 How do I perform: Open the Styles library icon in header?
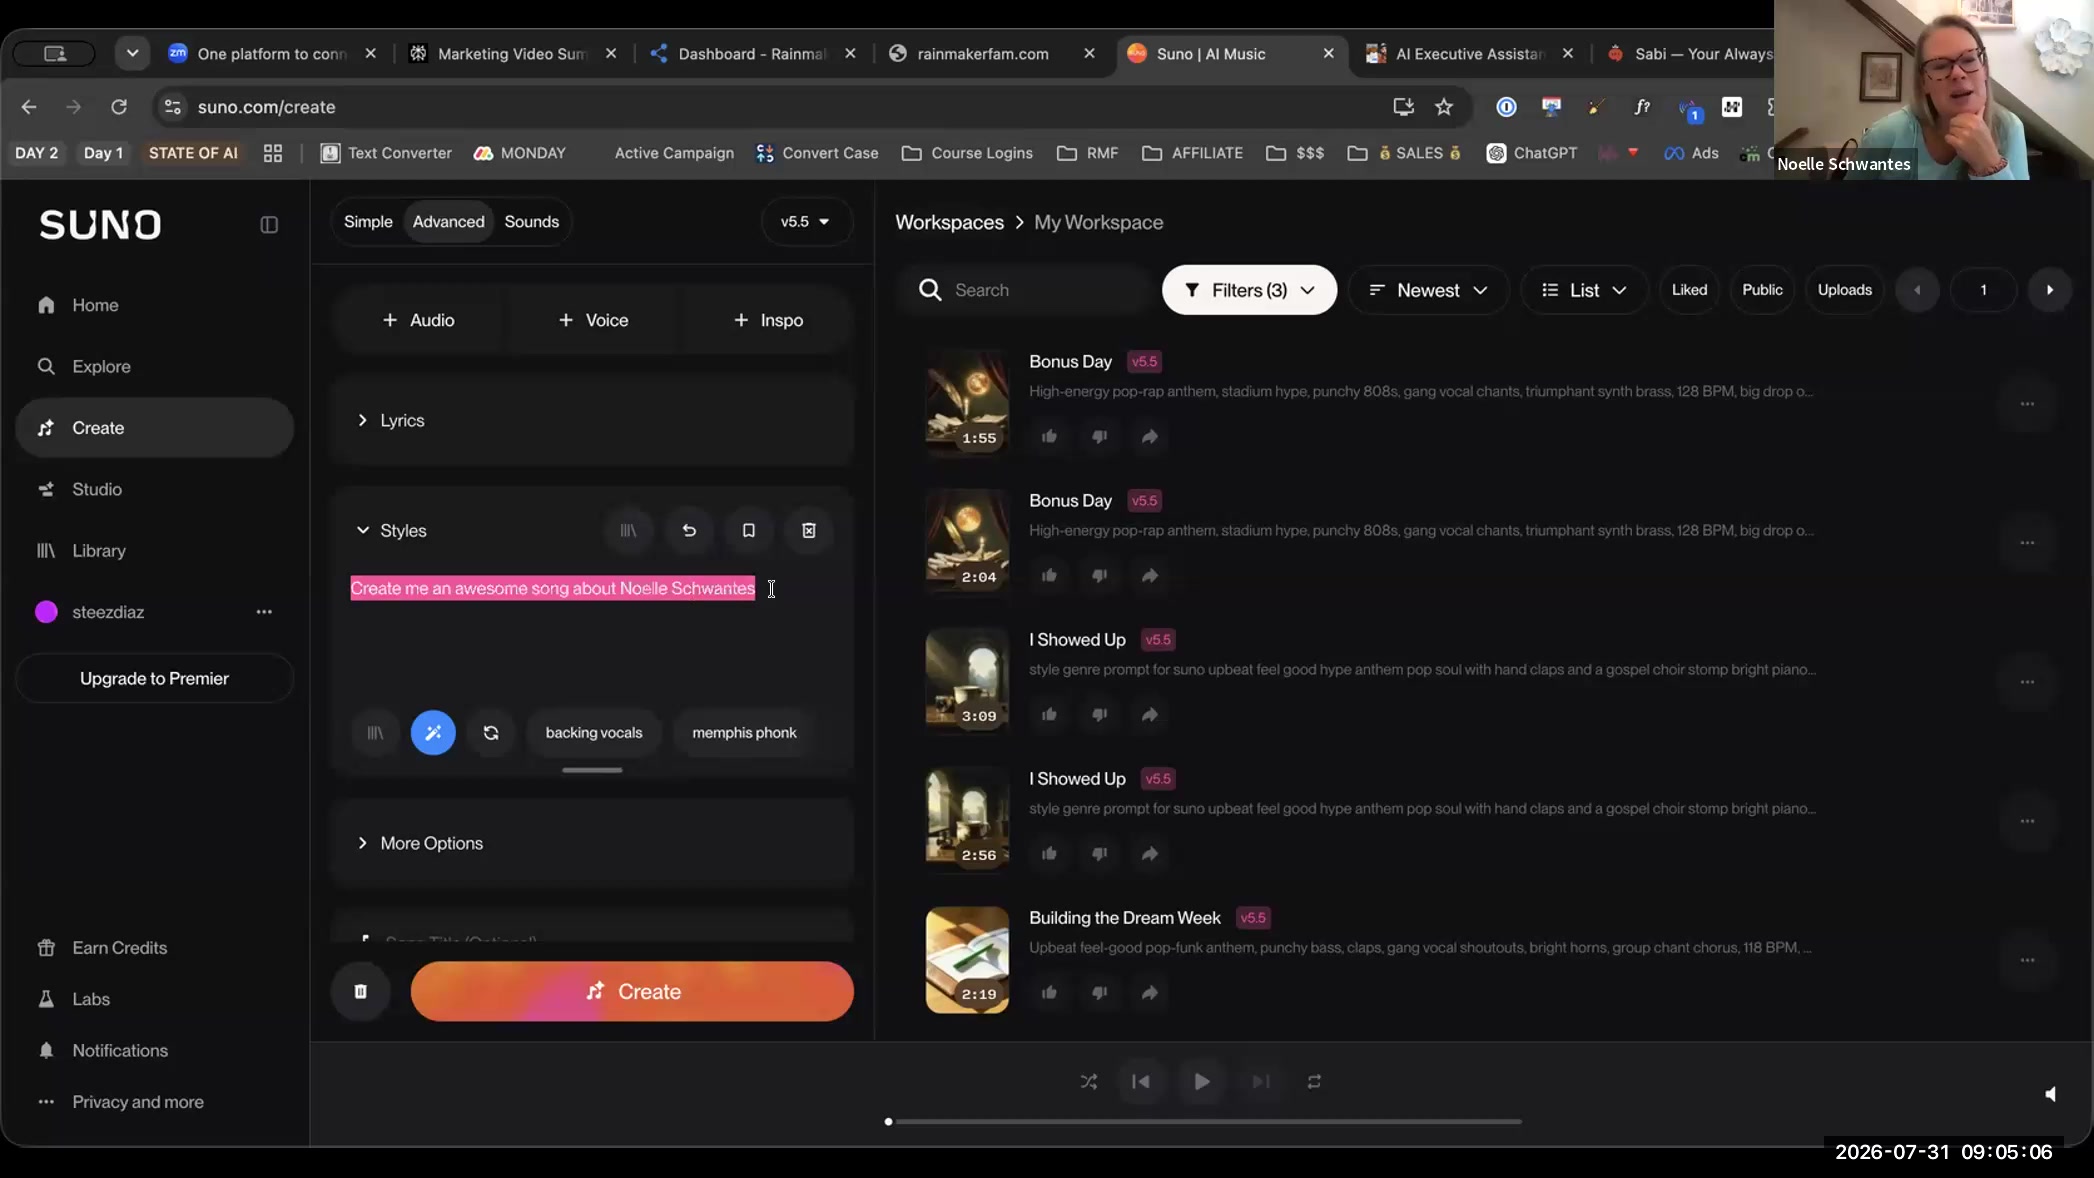[628, 531]
